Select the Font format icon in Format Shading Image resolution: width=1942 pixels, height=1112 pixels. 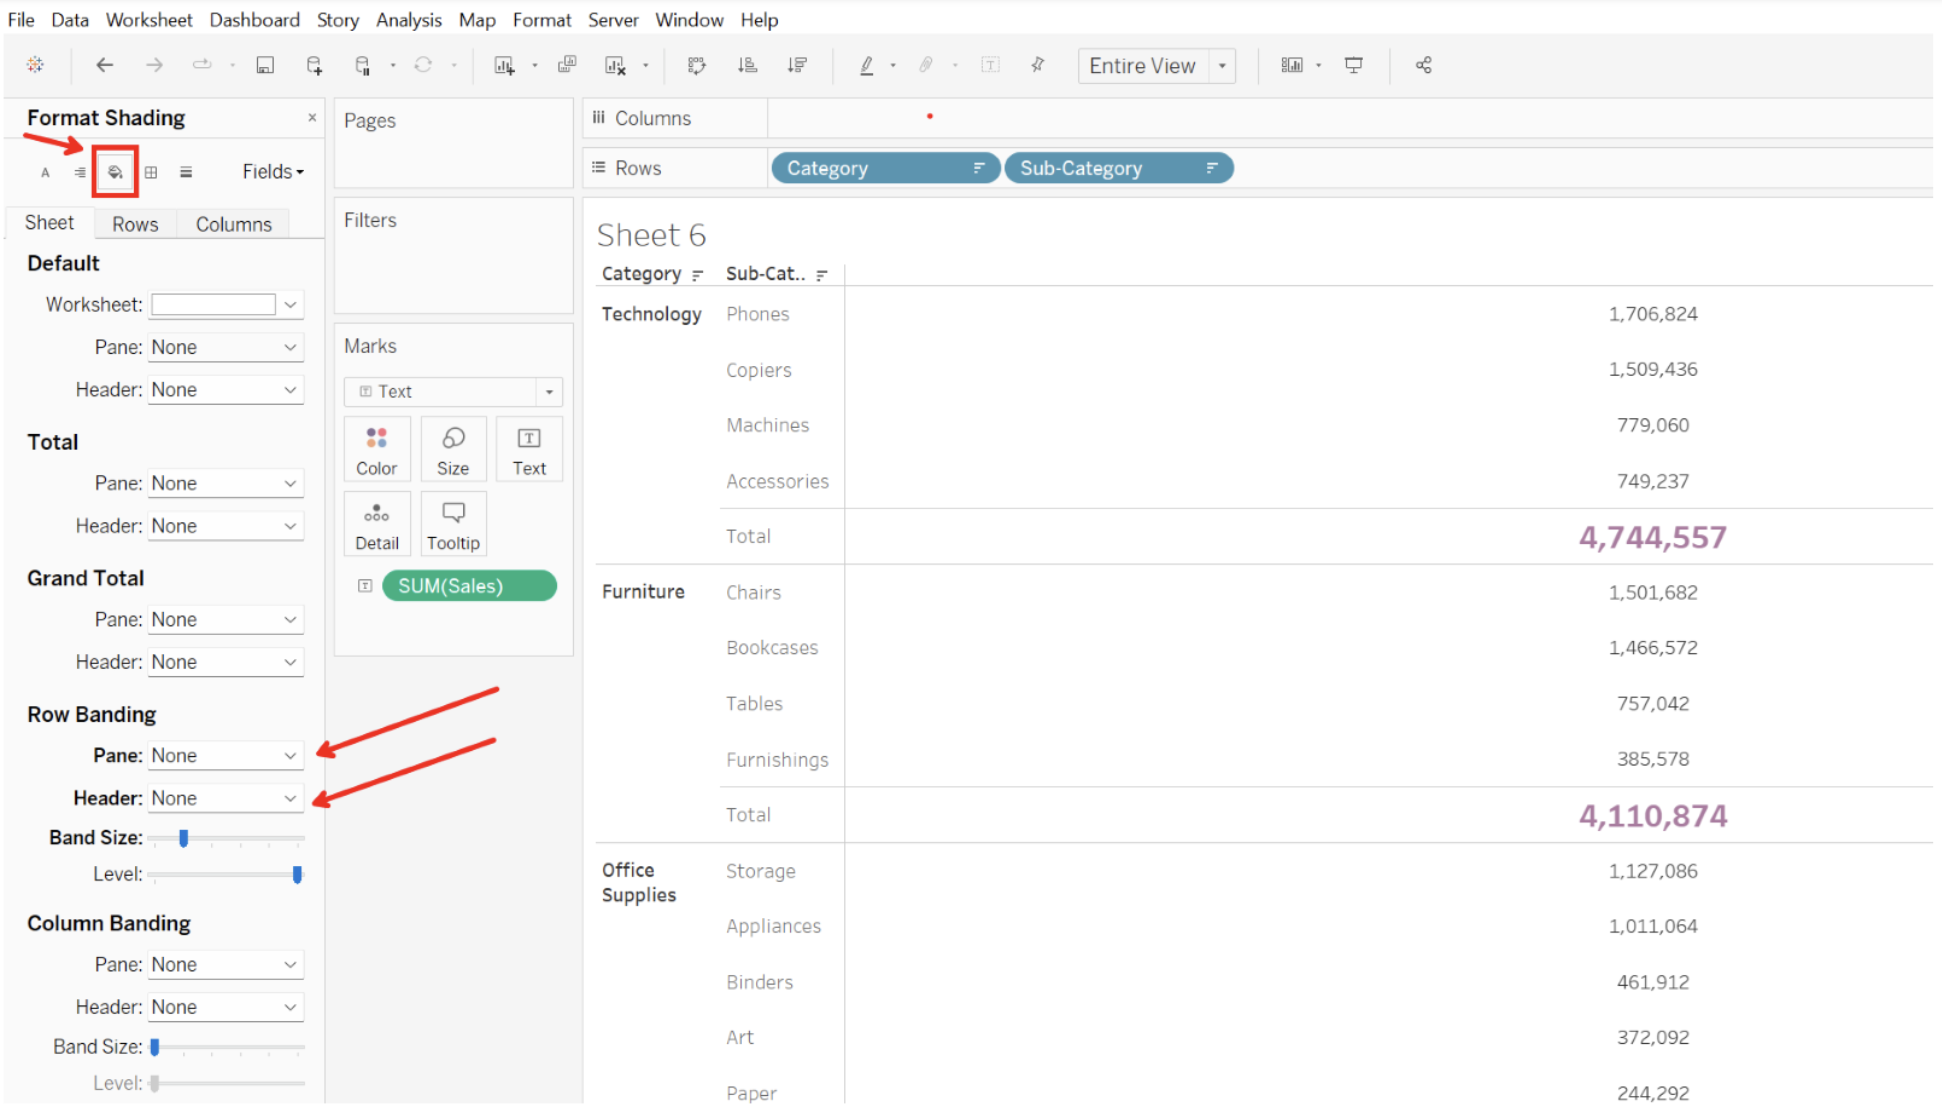click(x=44, y=171)
